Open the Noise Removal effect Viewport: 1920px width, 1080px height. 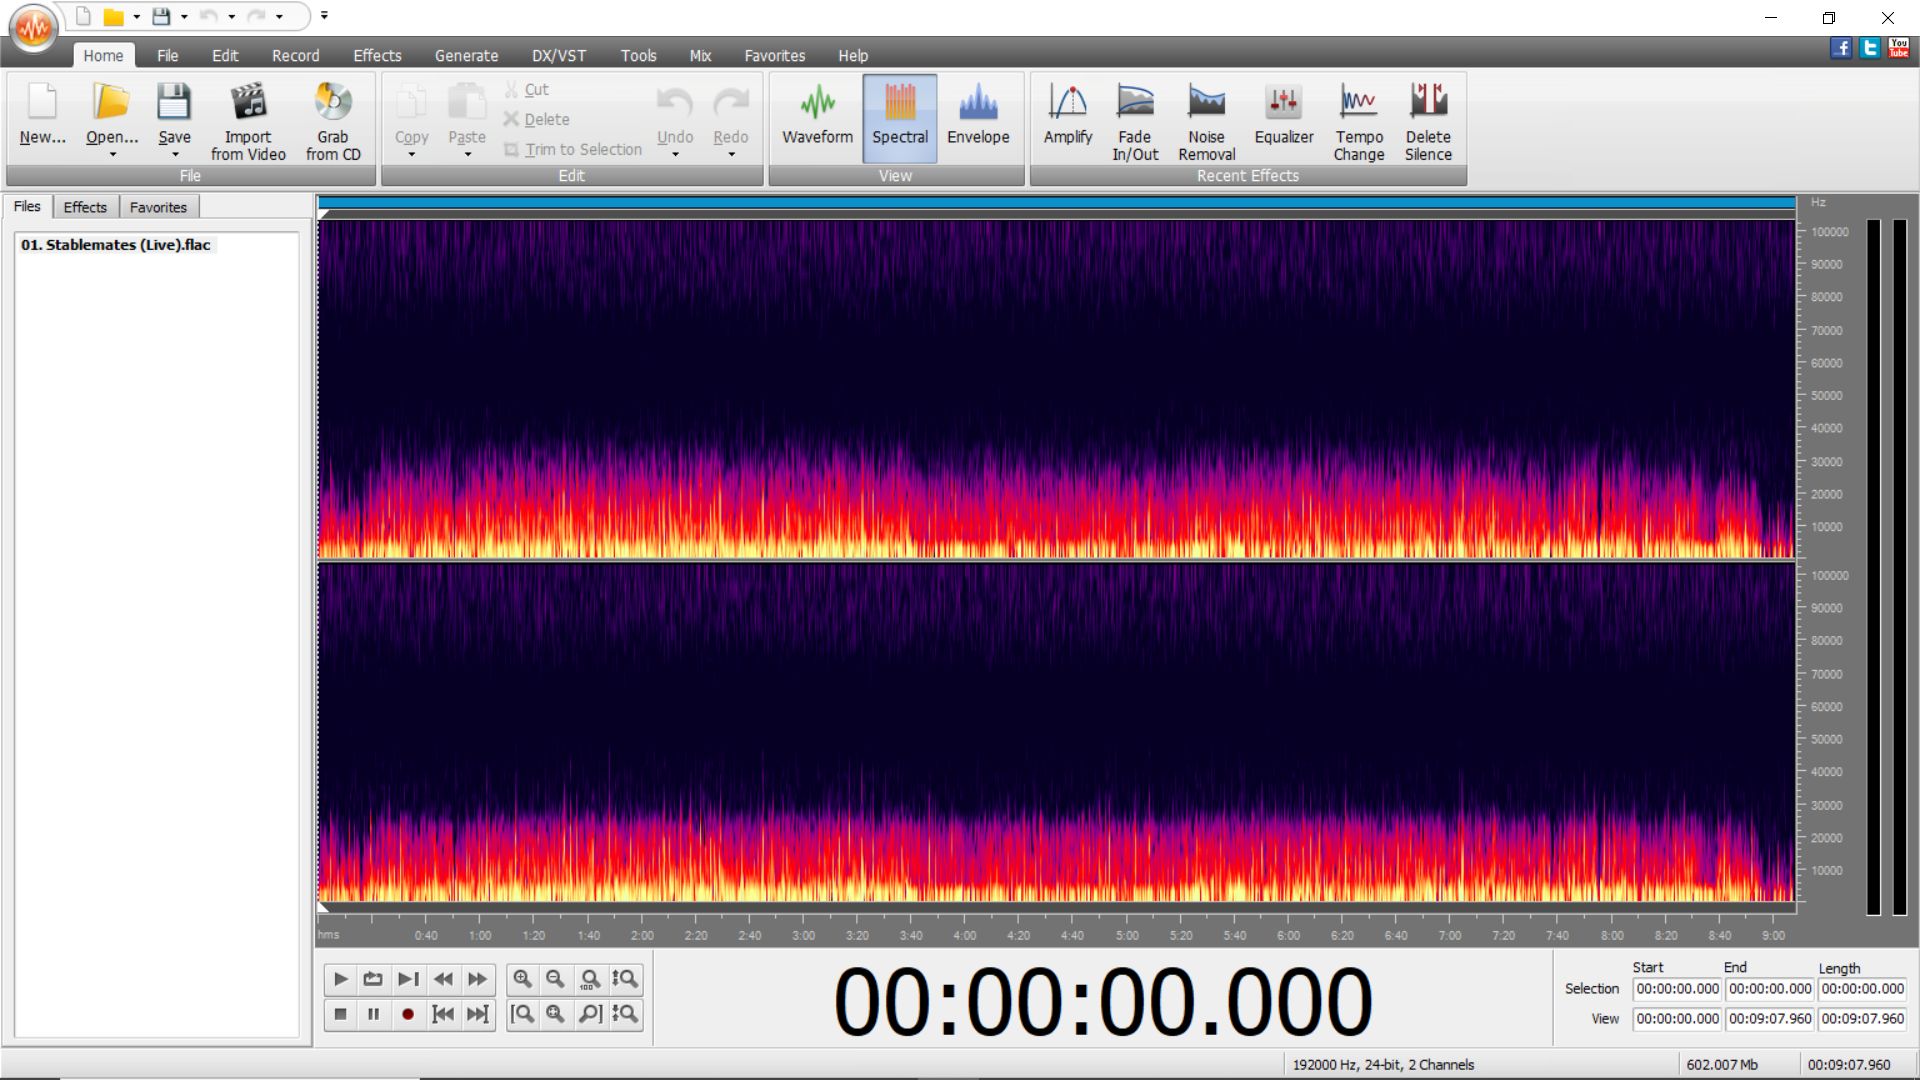click(x=1206, y=121)
